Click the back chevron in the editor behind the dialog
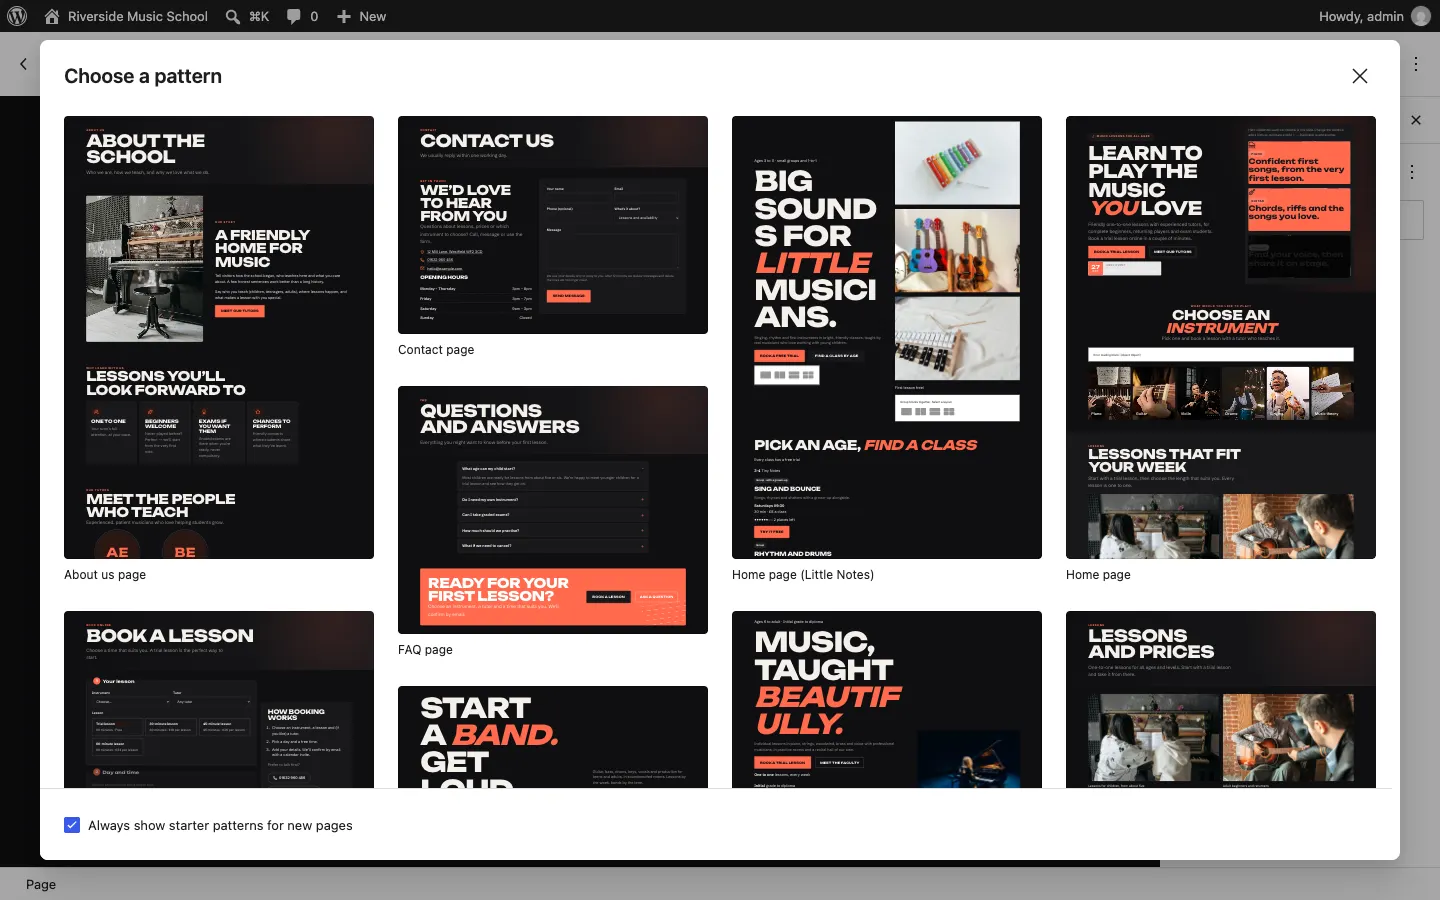 point(23,64)
